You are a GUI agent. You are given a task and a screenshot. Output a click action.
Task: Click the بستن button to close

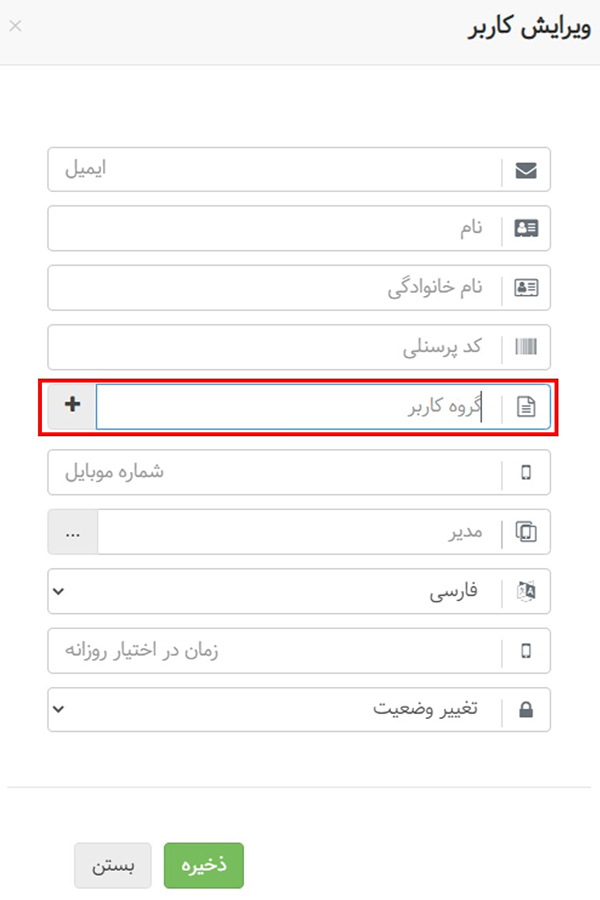(113, 866)
